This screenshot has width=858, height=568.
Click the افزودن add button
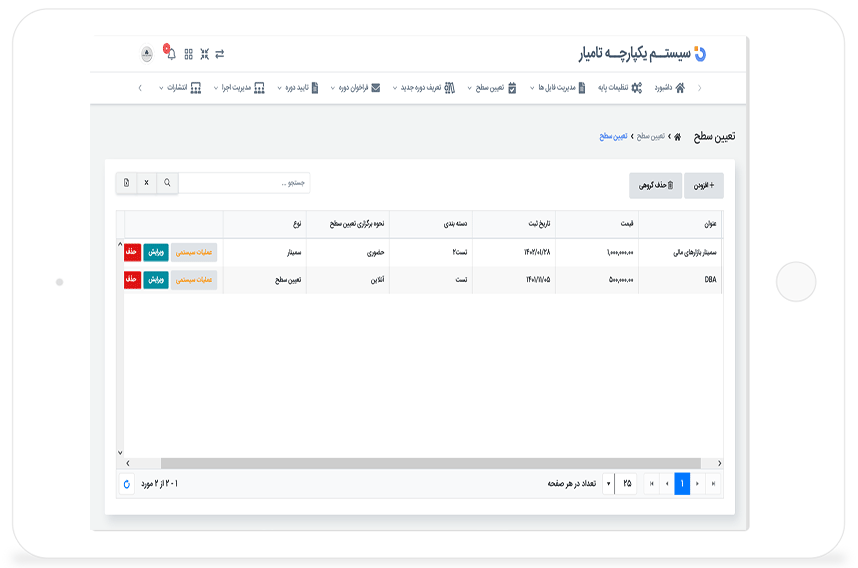[704, 185]
